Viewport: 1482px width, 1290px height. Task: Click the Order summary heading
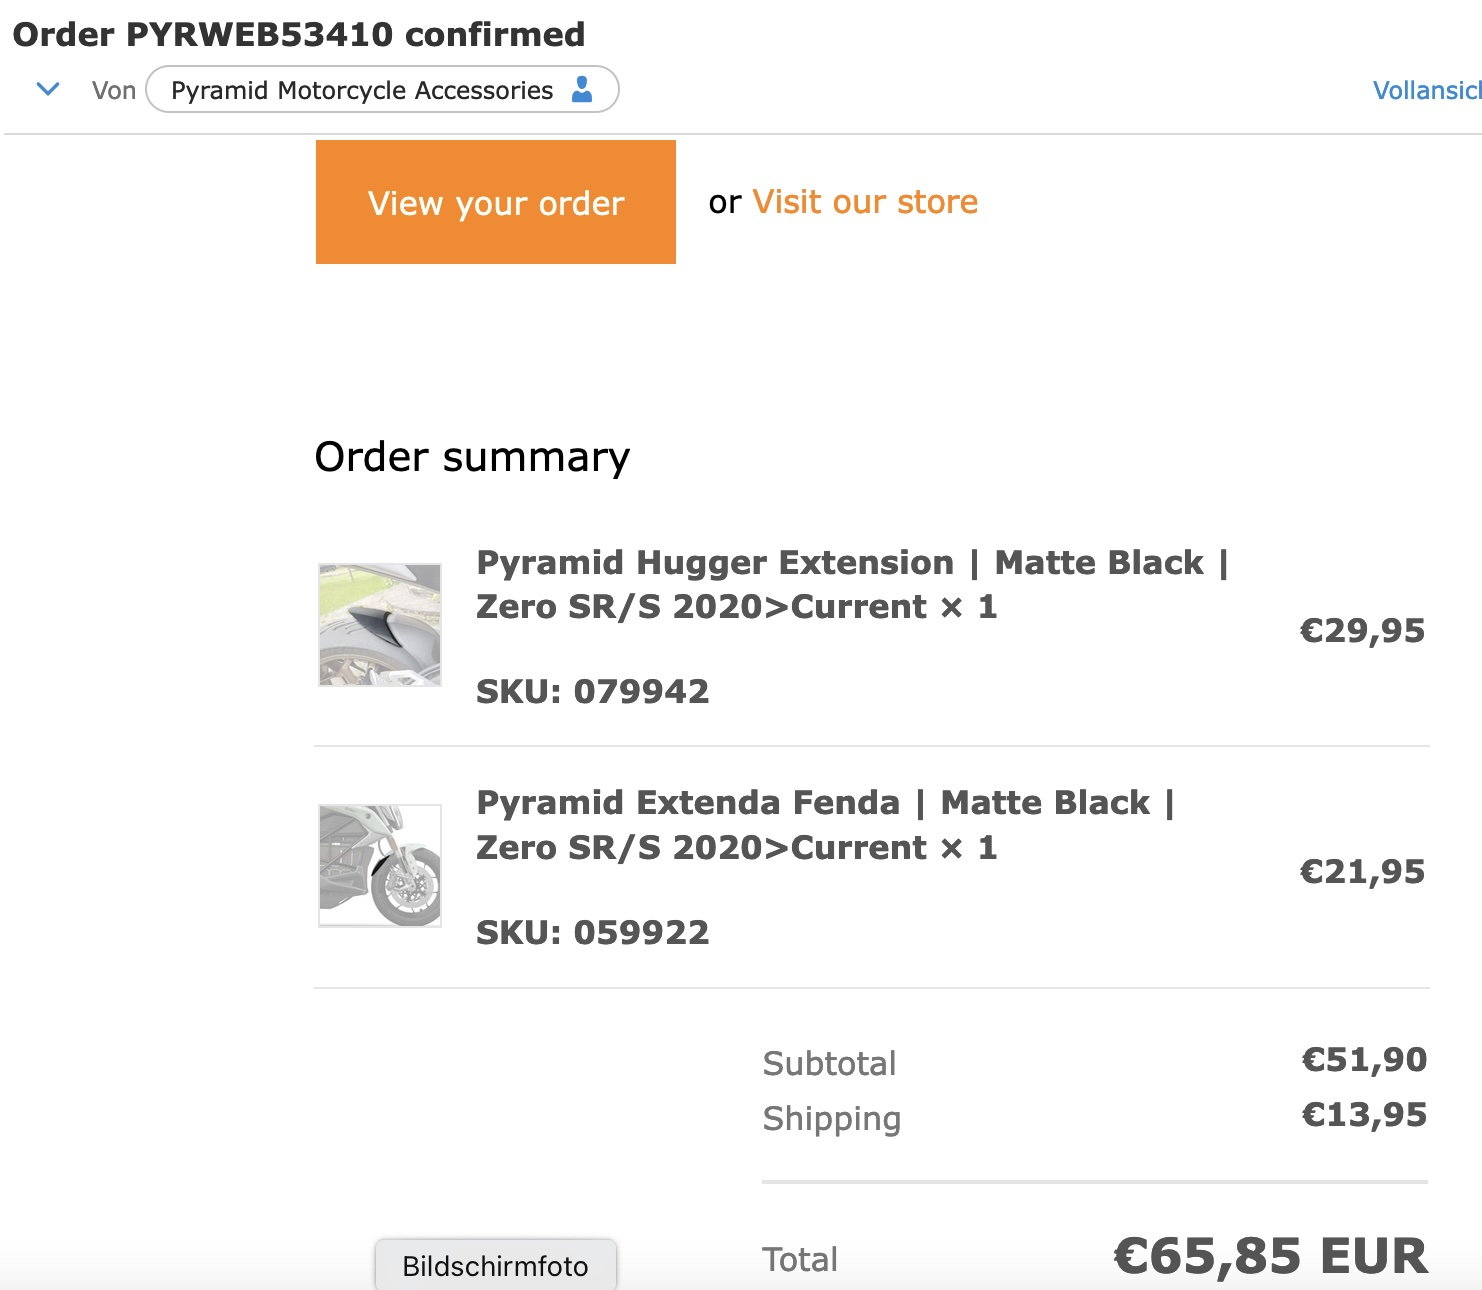pos(472,457)
